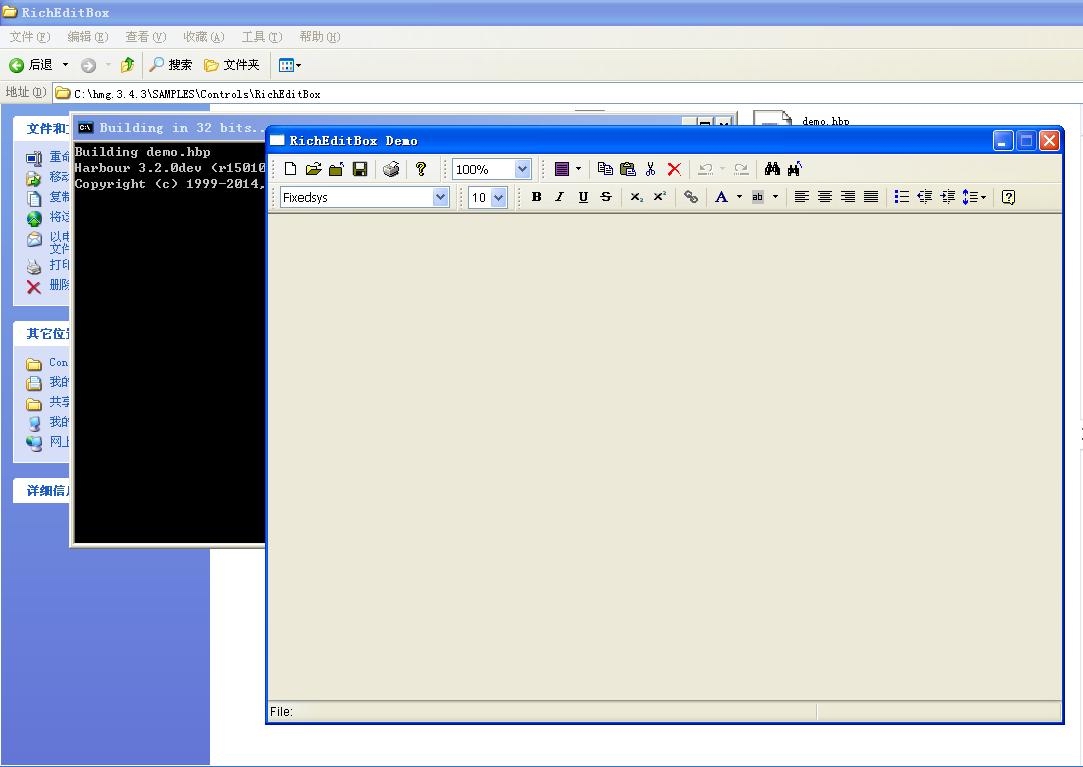
Task: Insert a hyperlink with the link icon
Action: [x=690, y=197]
